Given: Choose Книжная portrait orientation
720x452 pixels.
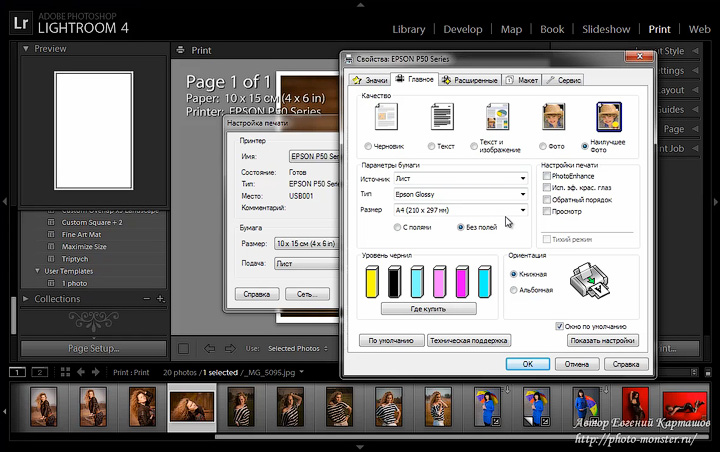Looking at the screenshot, I should 513,274.
